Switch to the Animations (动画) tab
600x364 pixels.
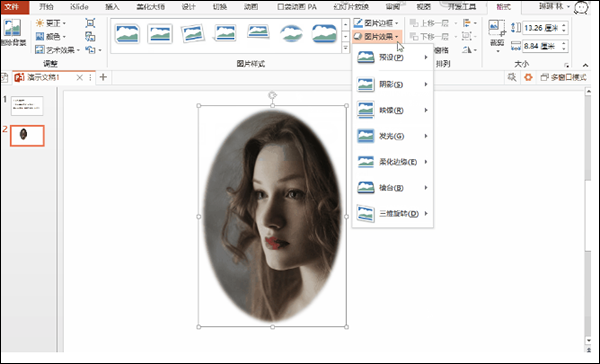point(251,7)
